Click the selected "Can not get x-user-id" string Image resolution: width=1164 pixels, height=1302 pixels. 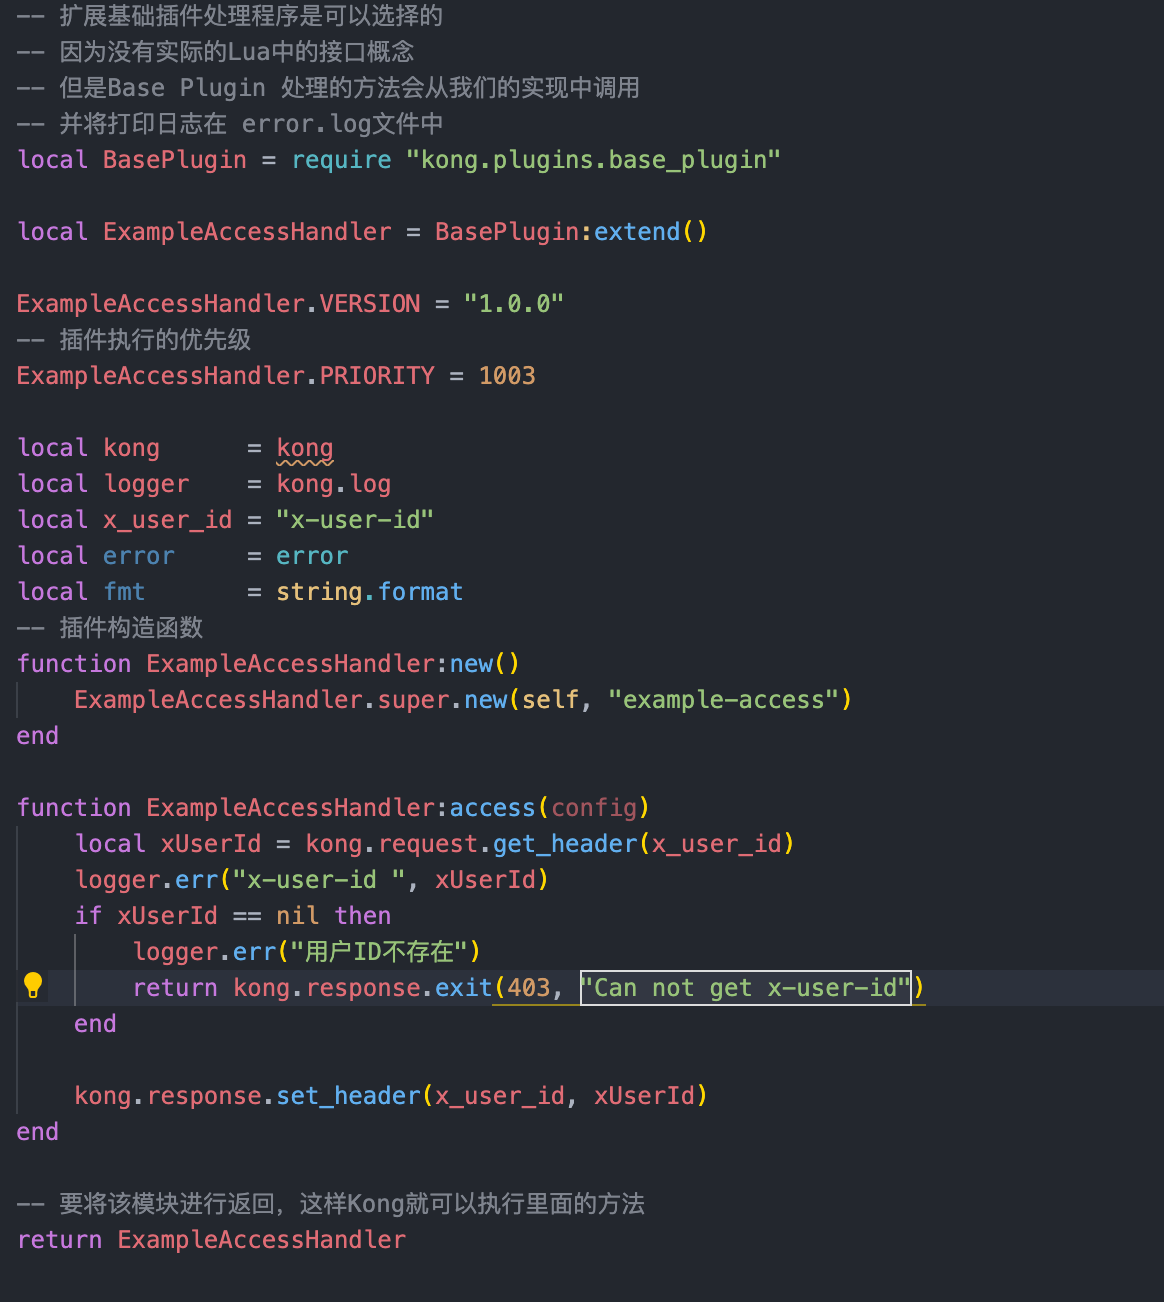[x=746, y=988]
